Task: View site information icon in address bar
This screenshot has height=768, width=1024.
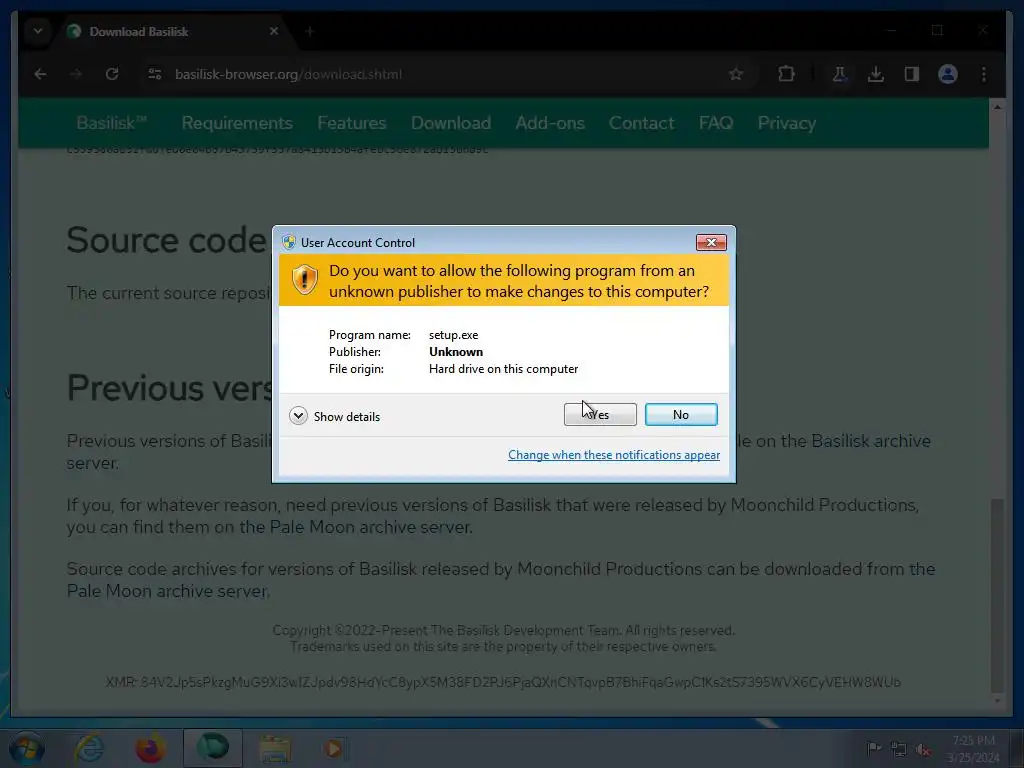Action: click(x=155, y=74)
